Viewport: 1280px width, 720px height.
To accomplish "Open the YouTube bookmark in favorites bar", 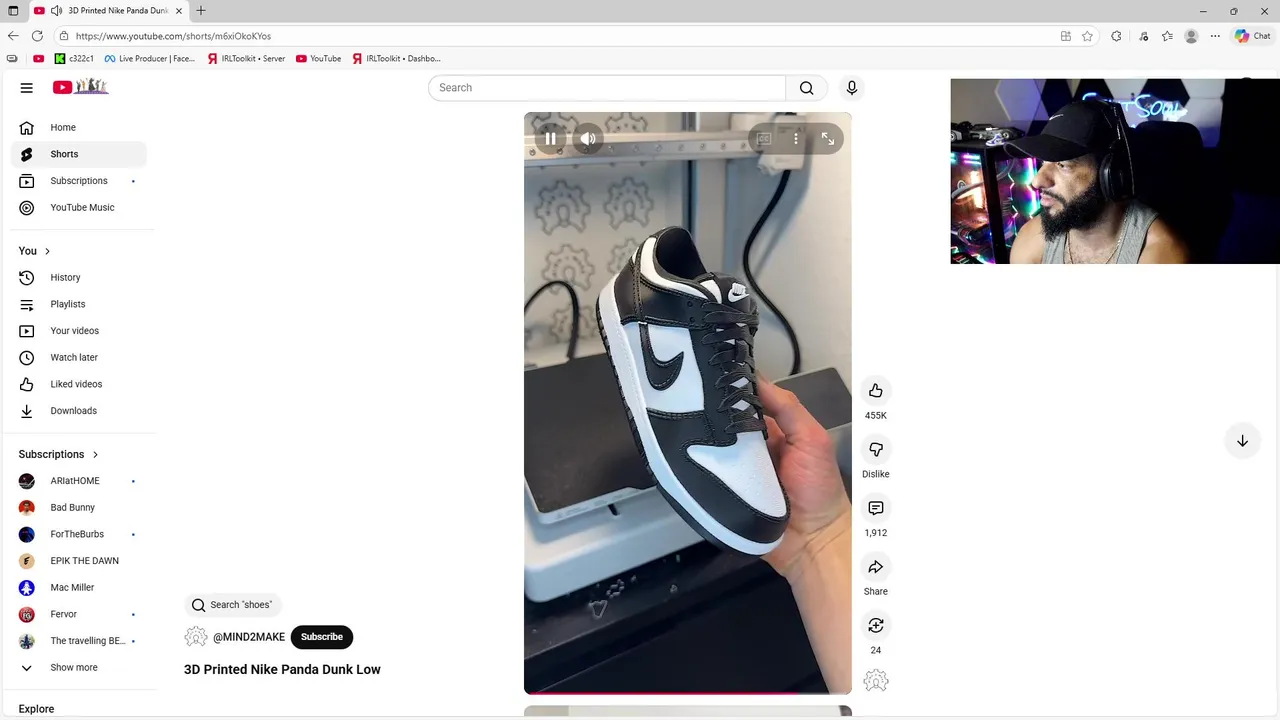I will [x=319, y=59].
